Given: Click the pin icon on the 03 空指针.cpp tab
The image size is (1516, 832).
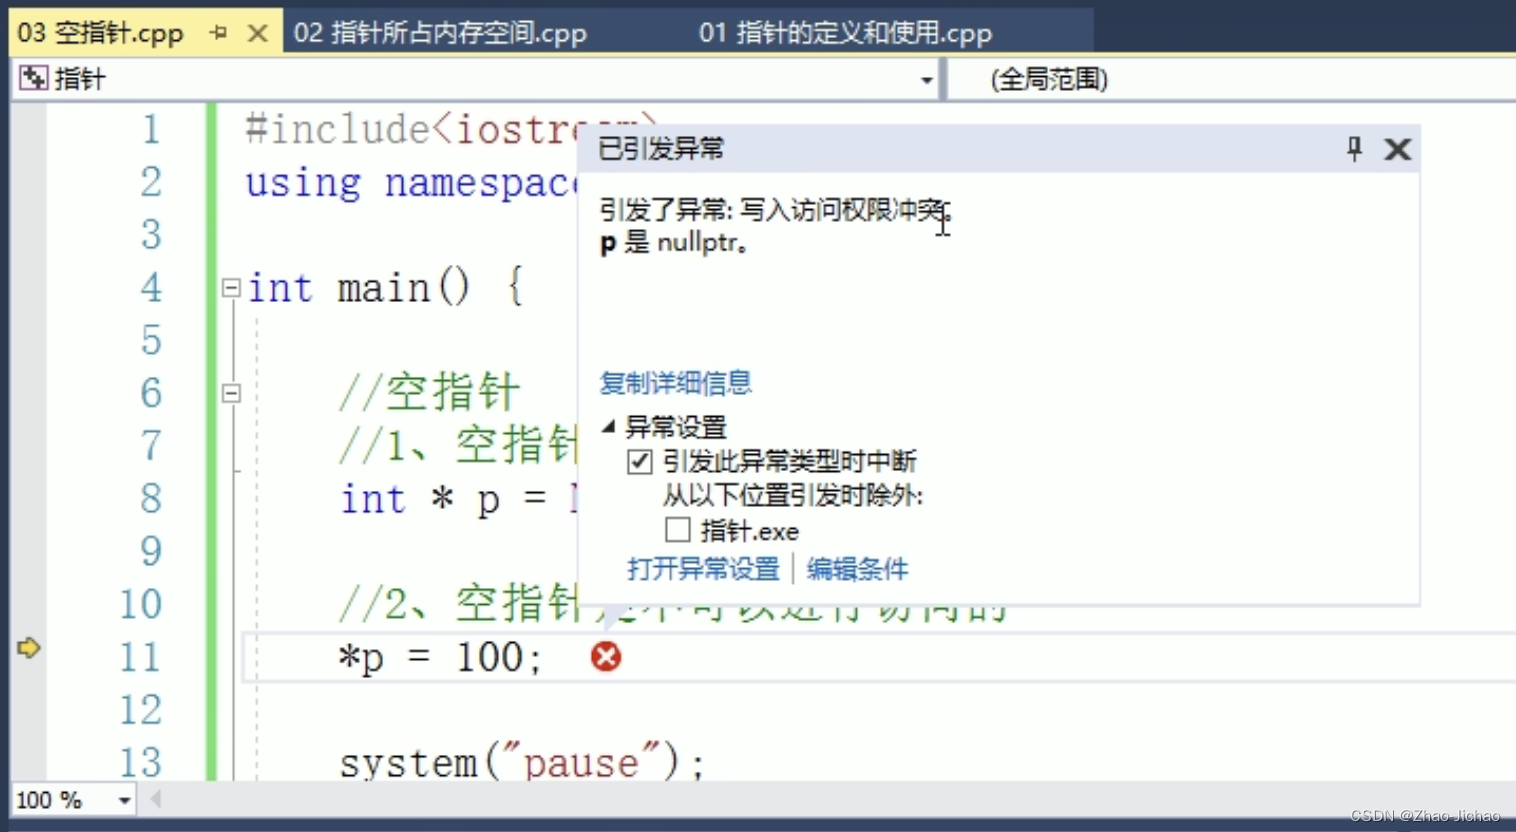Looking at the screenshot, I should point(219,33).
